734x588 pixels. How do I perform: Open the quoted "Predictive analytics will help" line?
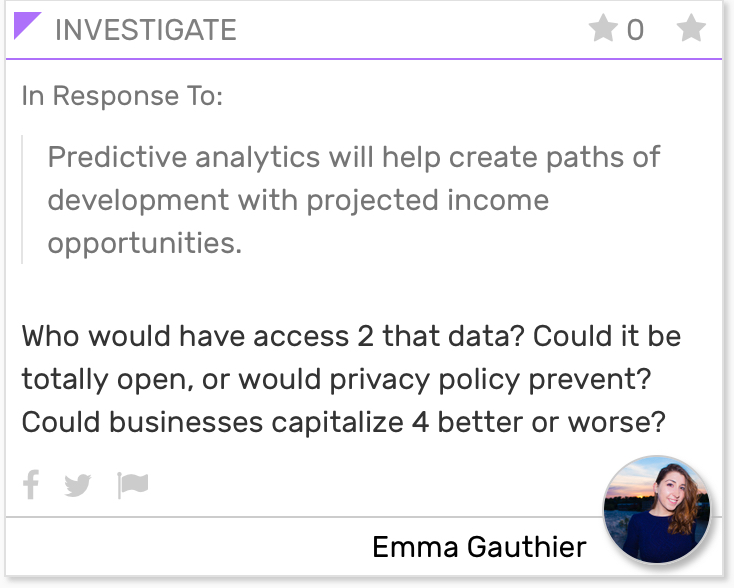point(354,157)
